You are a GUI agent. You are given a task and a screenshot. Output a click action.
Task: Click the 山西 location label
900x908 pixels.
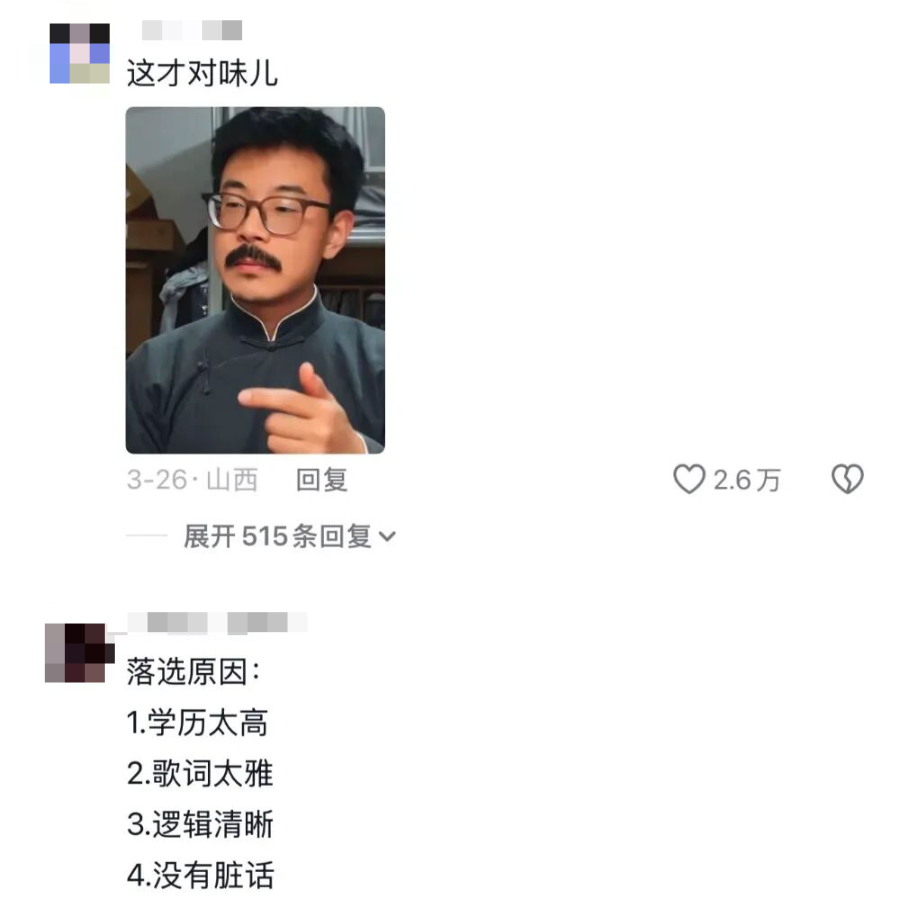(x=232, y=479)
